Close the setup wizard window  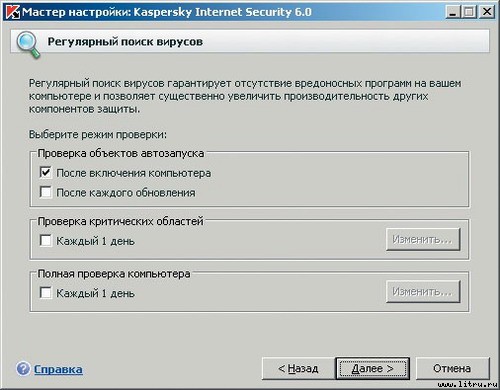coord(487,12)
